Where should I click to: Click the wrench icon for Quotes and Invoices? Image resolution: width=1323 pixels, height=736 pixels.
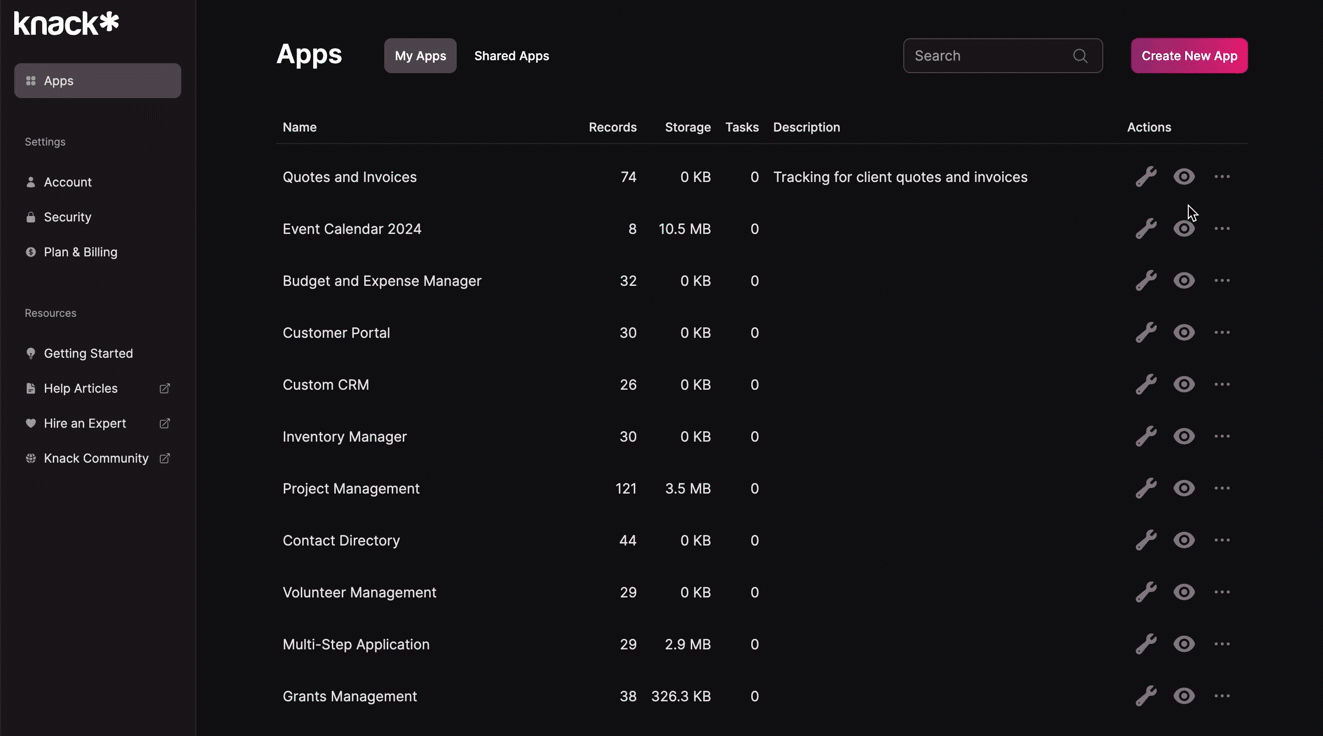click(x=1146, y=177)
